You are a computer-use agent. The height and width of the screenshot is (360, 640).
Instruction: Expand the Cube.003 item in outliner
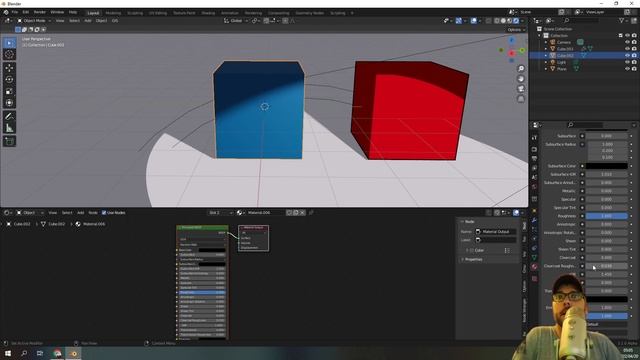pyautogui.click(x=546, y=49)
